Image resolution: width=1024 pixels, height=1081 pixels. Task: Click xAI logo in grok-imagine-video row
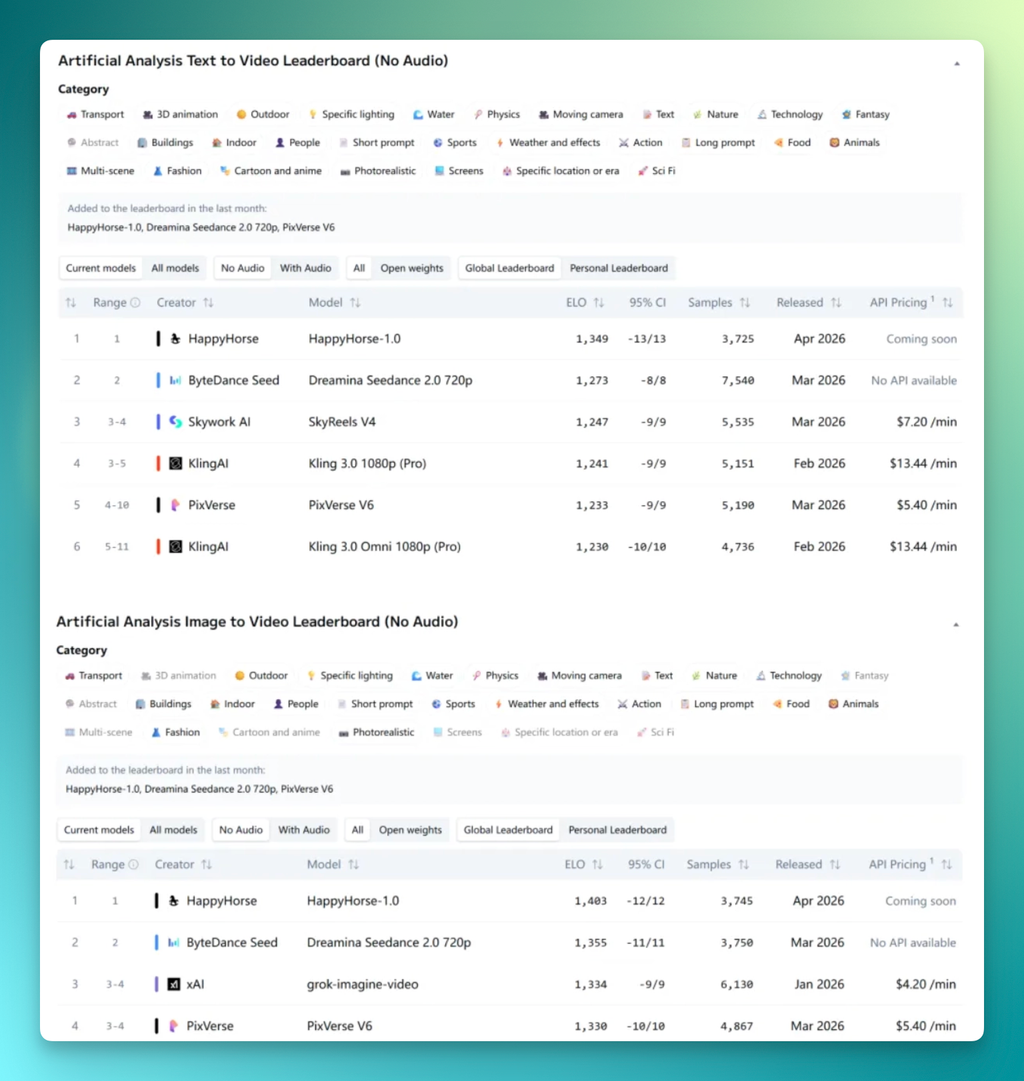[x=174, y=984]
